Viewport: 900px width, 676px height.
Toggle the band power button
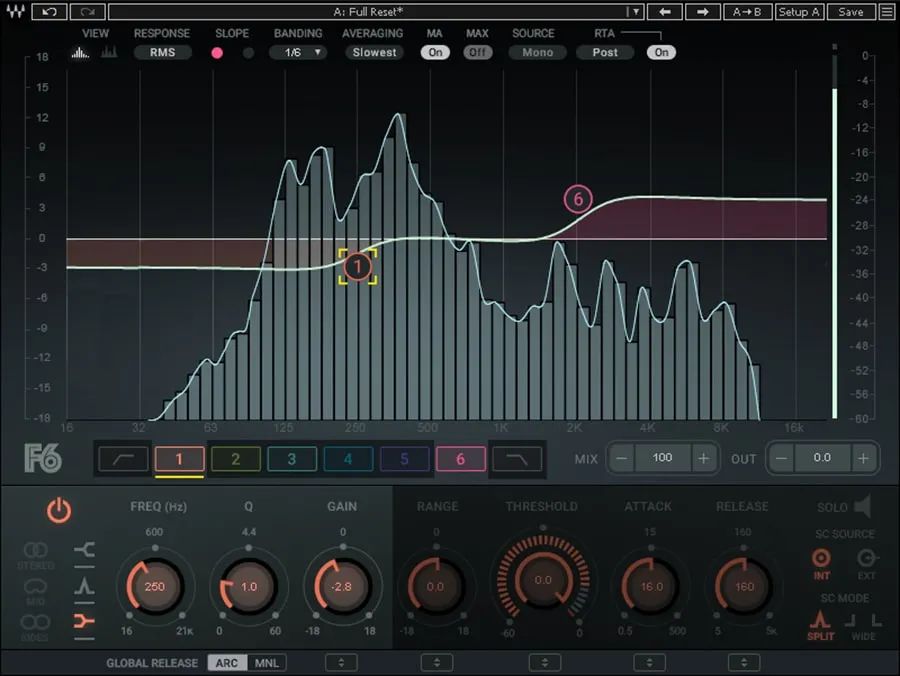coord(59,511)
